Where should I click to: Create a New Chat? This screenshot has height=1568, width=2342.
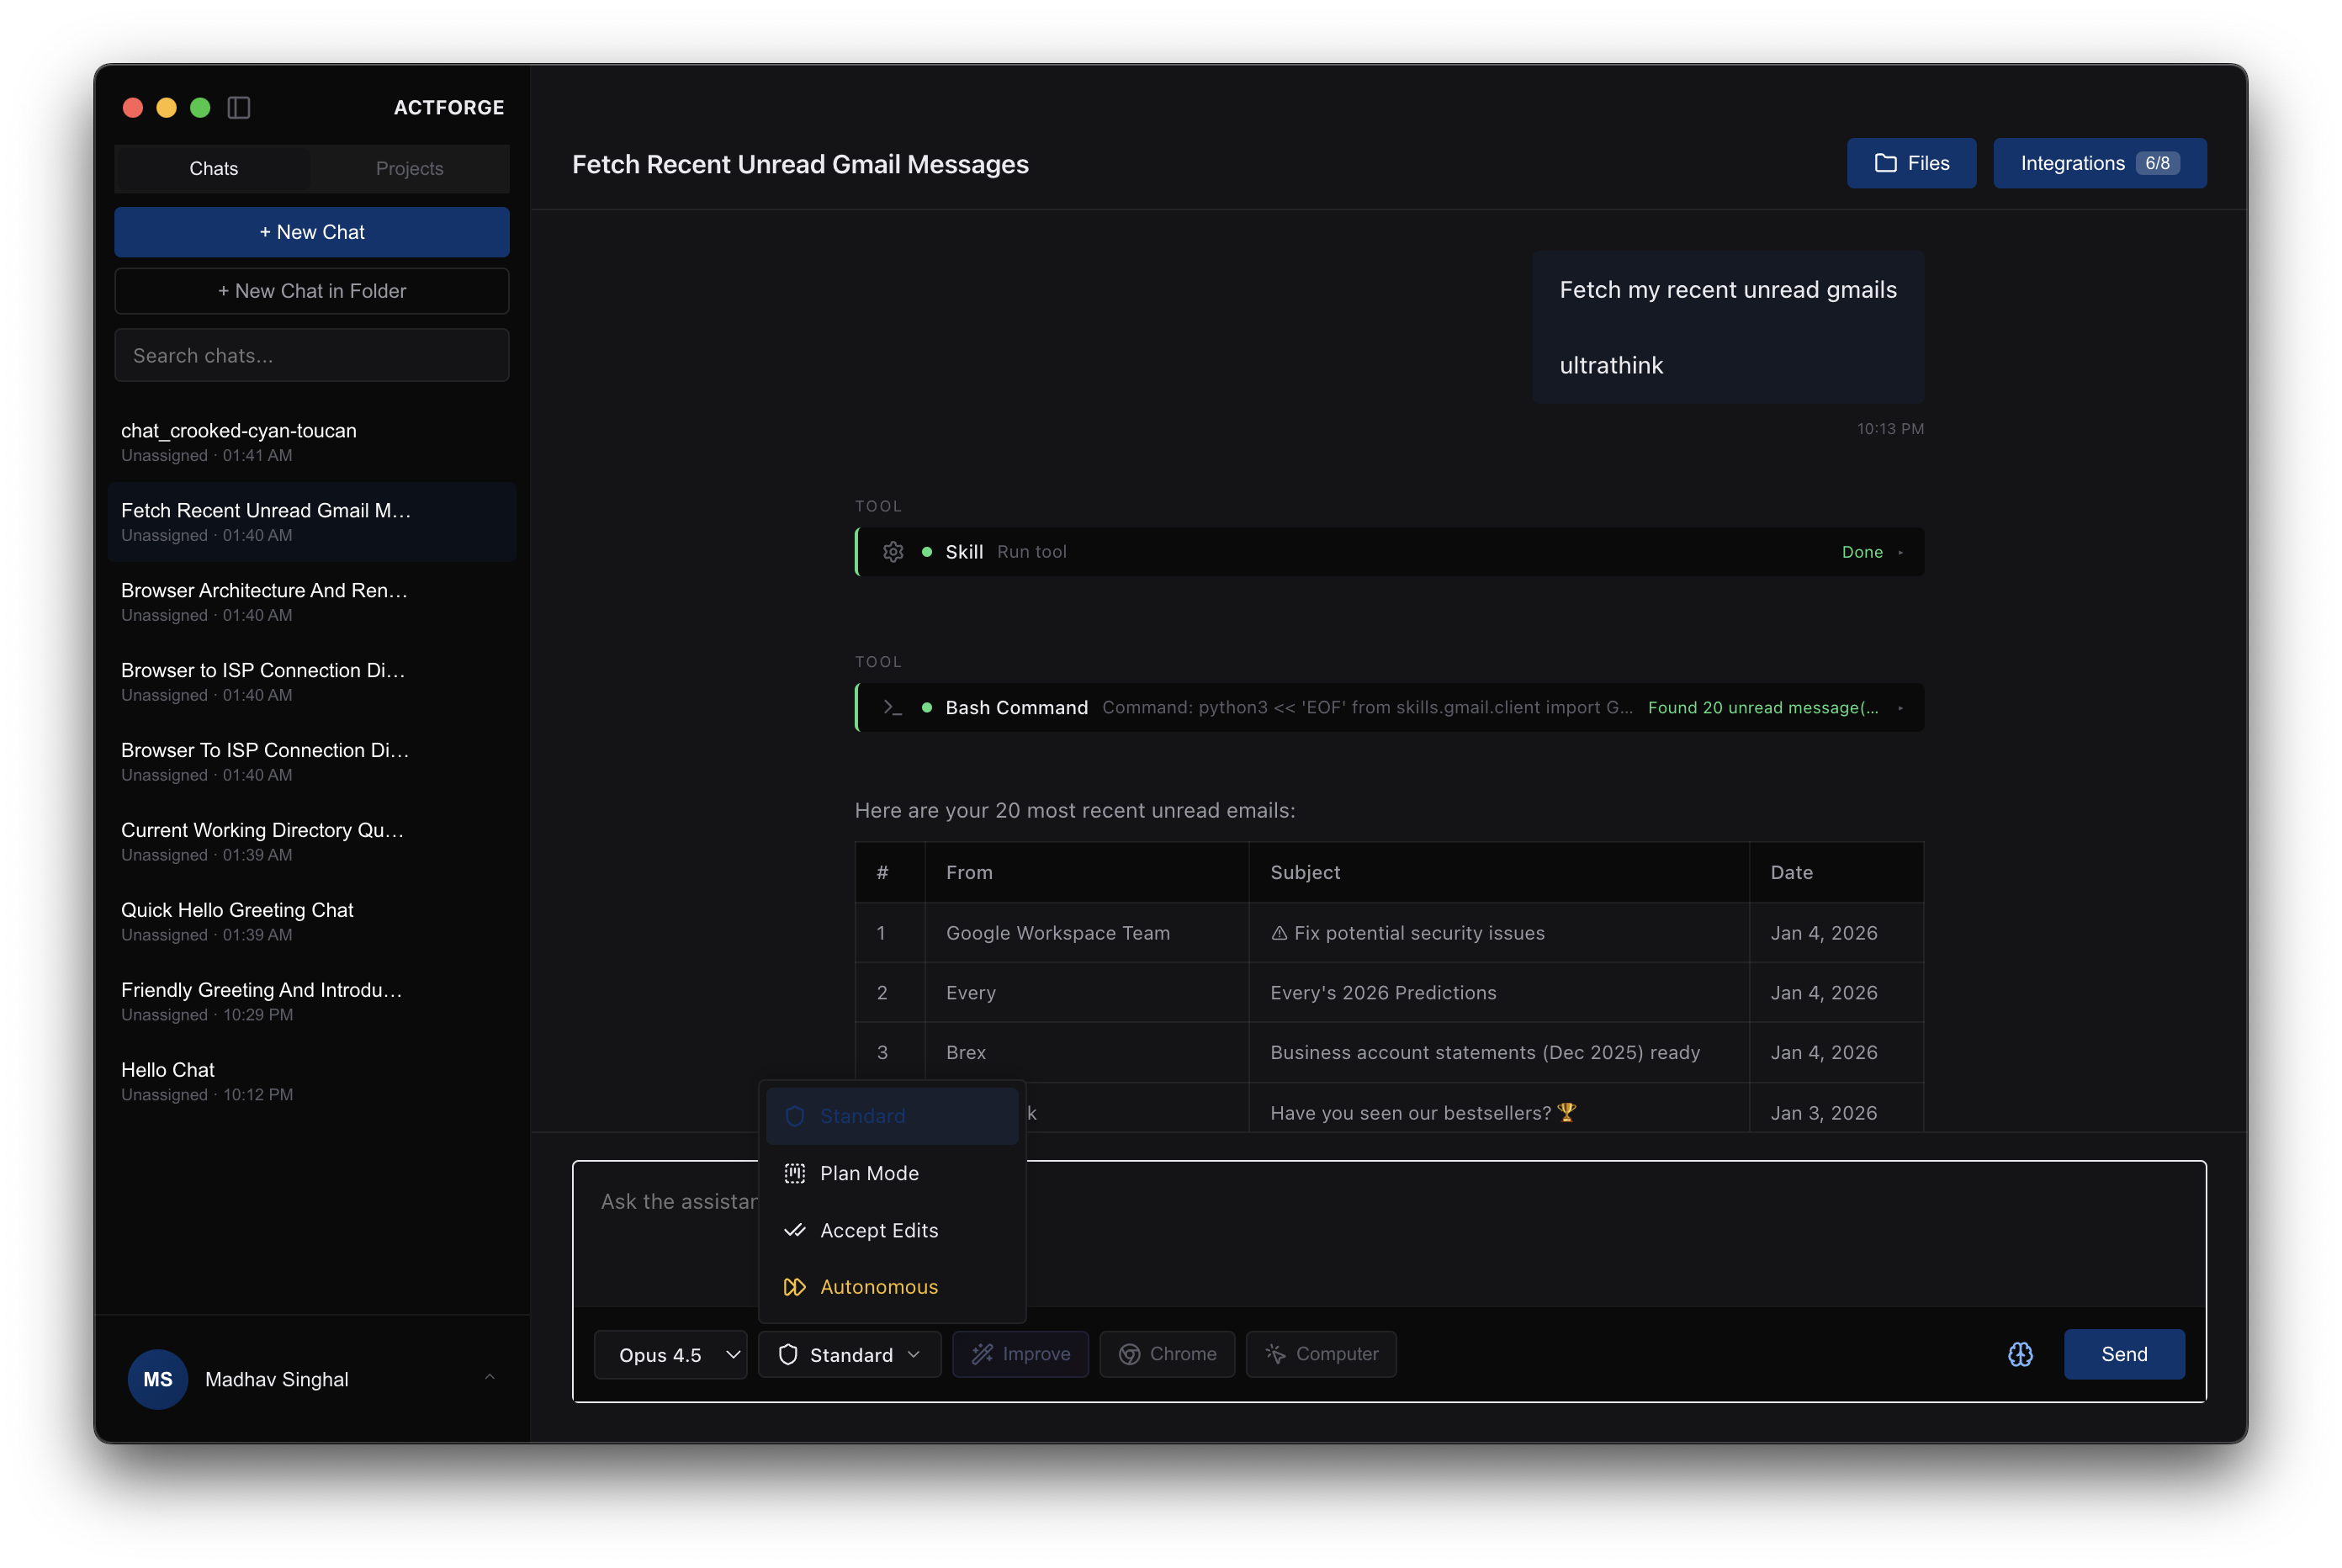pos(311,231)
